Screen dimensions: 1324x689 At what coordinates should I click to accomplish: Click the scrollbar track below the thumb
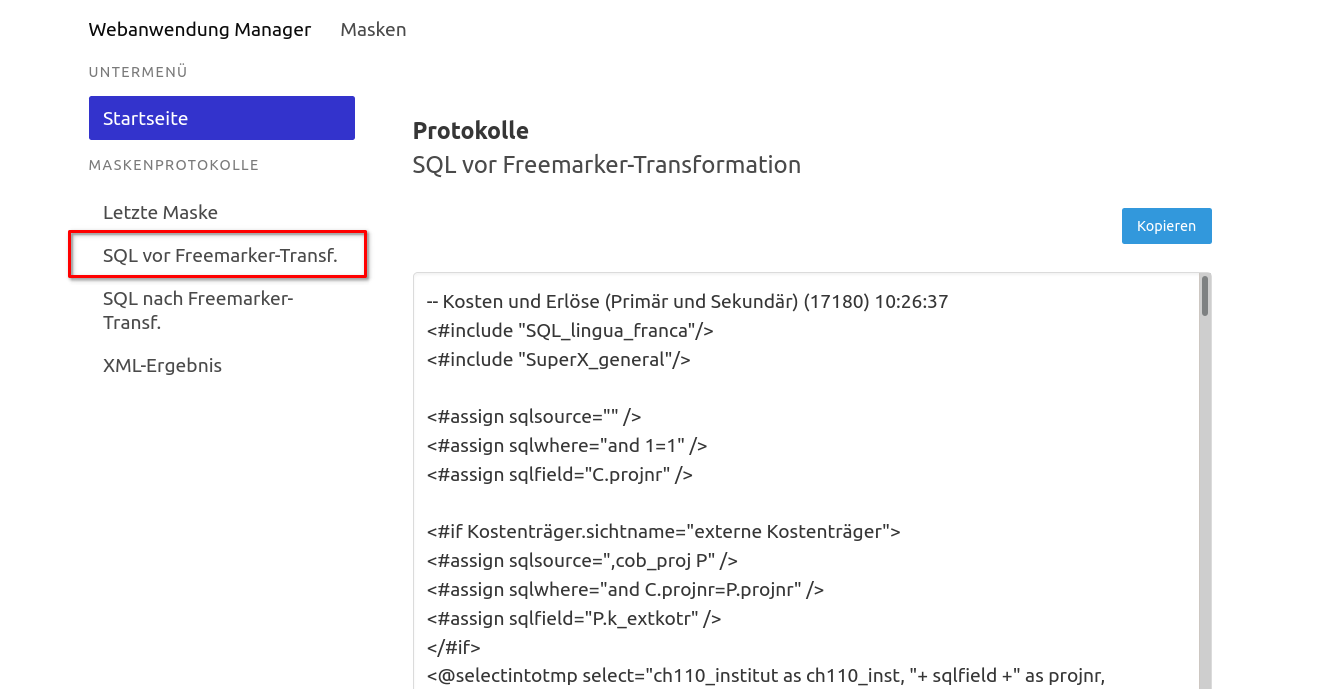[x=1205, y=500]
